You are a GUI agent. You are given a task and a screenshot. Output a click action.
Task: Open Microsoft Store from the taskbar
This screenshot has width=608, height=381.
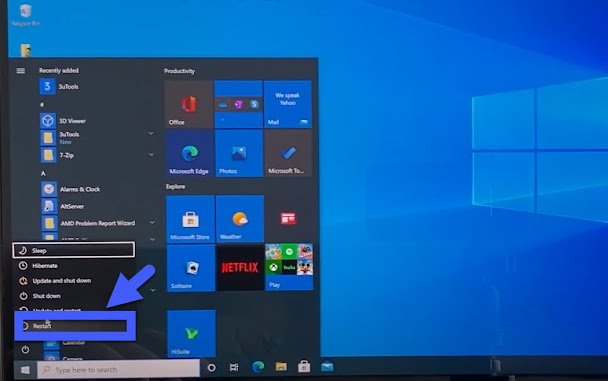pos(304,366)
